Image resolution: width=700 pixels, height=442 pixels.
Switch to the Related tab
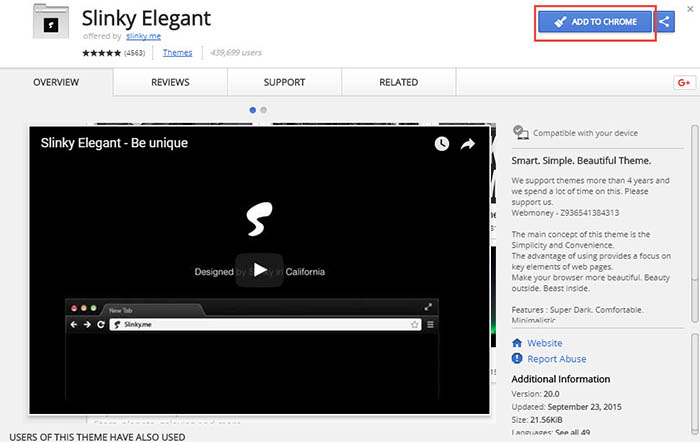(399, 82)
